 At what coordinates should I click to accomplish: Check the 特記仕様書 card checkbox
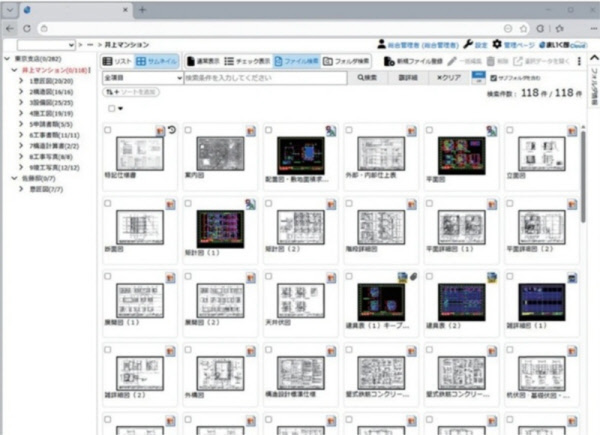[108, 130]
